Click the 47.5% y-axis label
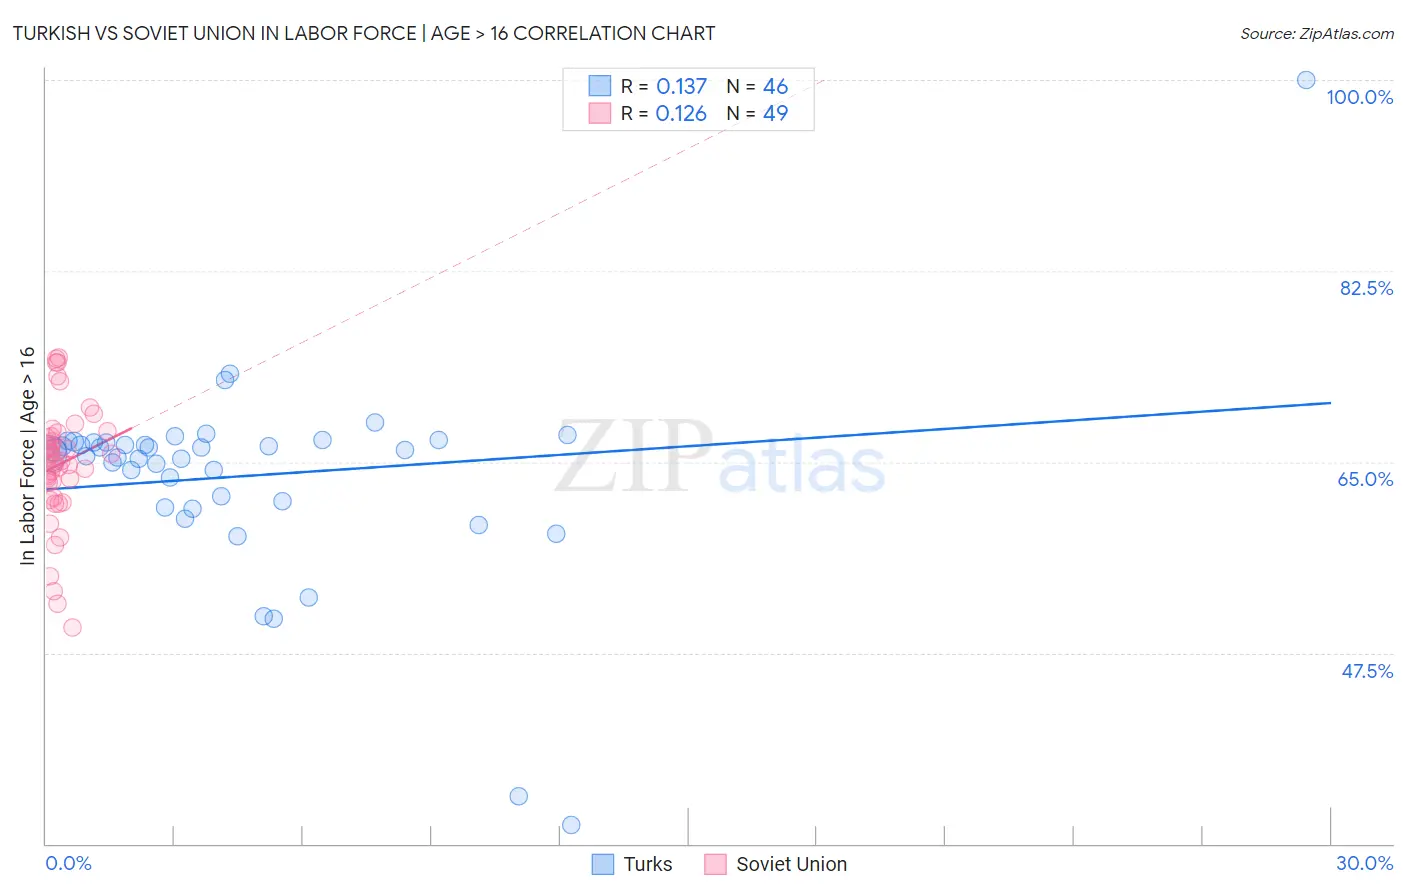 (x=1367, y=671)
